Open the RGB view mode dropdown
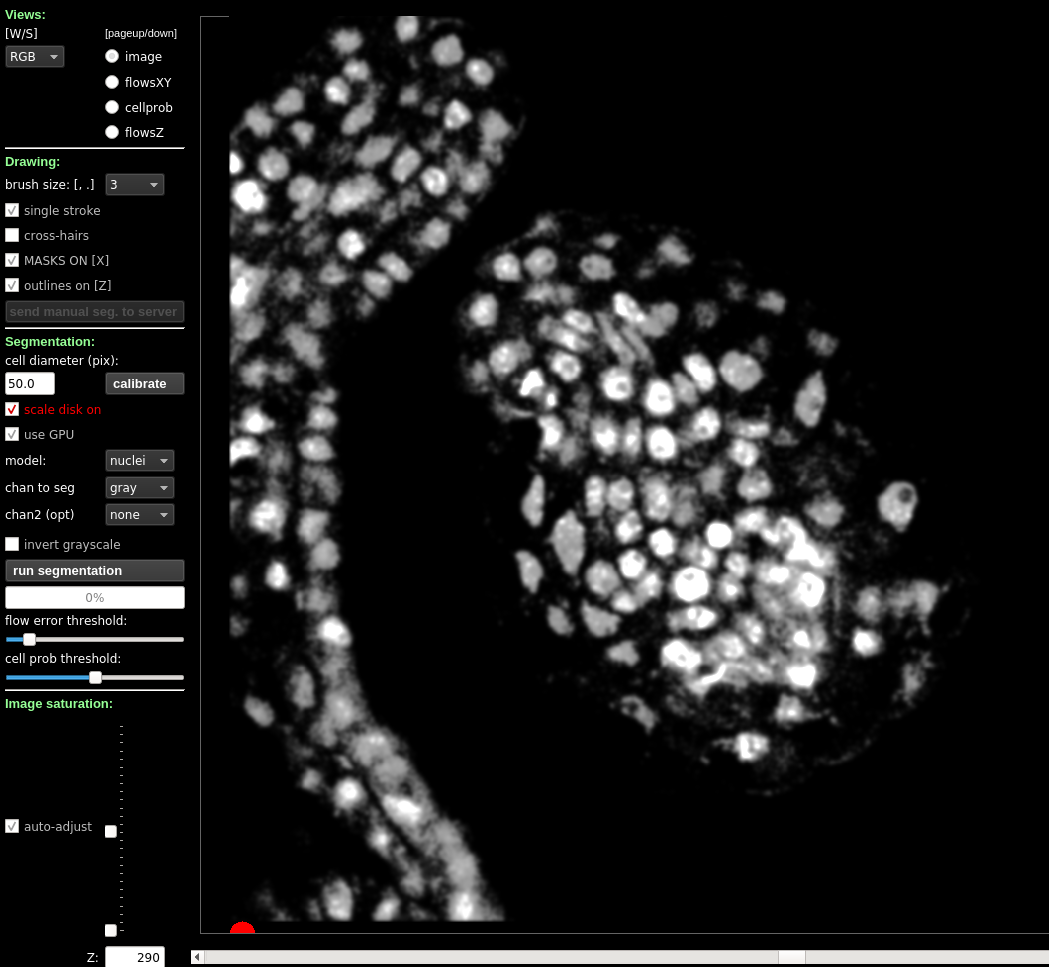1049x967 pixels. 34,56
